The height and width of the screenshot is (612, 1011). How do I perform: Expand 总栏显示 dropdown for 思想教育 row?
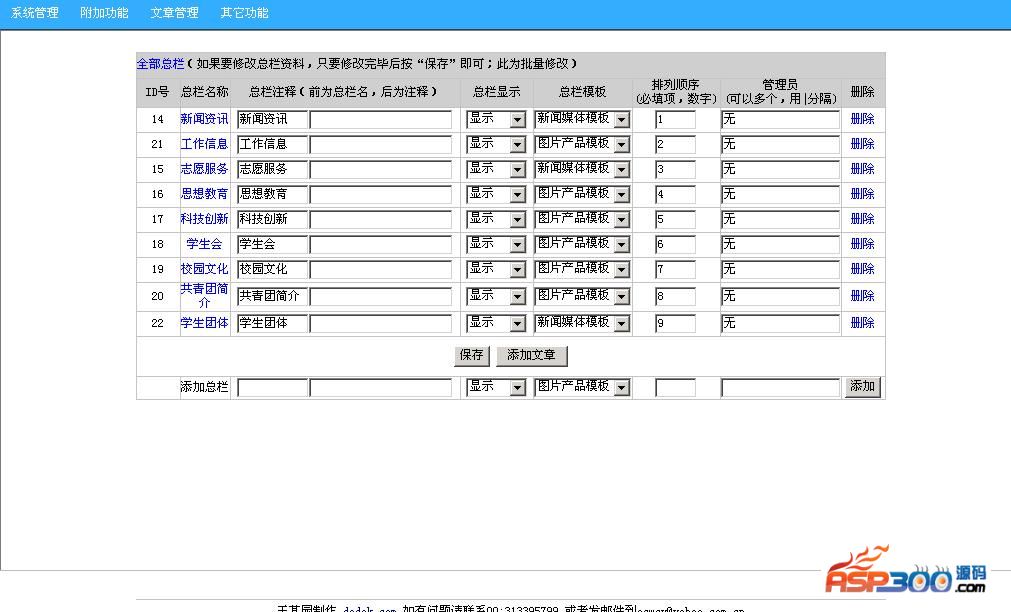pyautogui.click(x=496, y=194)
